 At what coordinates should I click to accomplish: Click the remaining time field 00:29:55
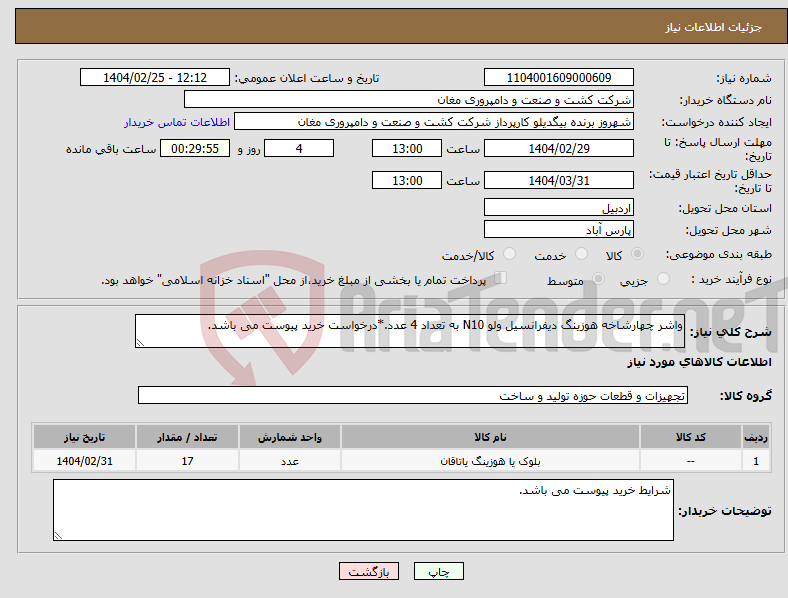coord(195,148)
